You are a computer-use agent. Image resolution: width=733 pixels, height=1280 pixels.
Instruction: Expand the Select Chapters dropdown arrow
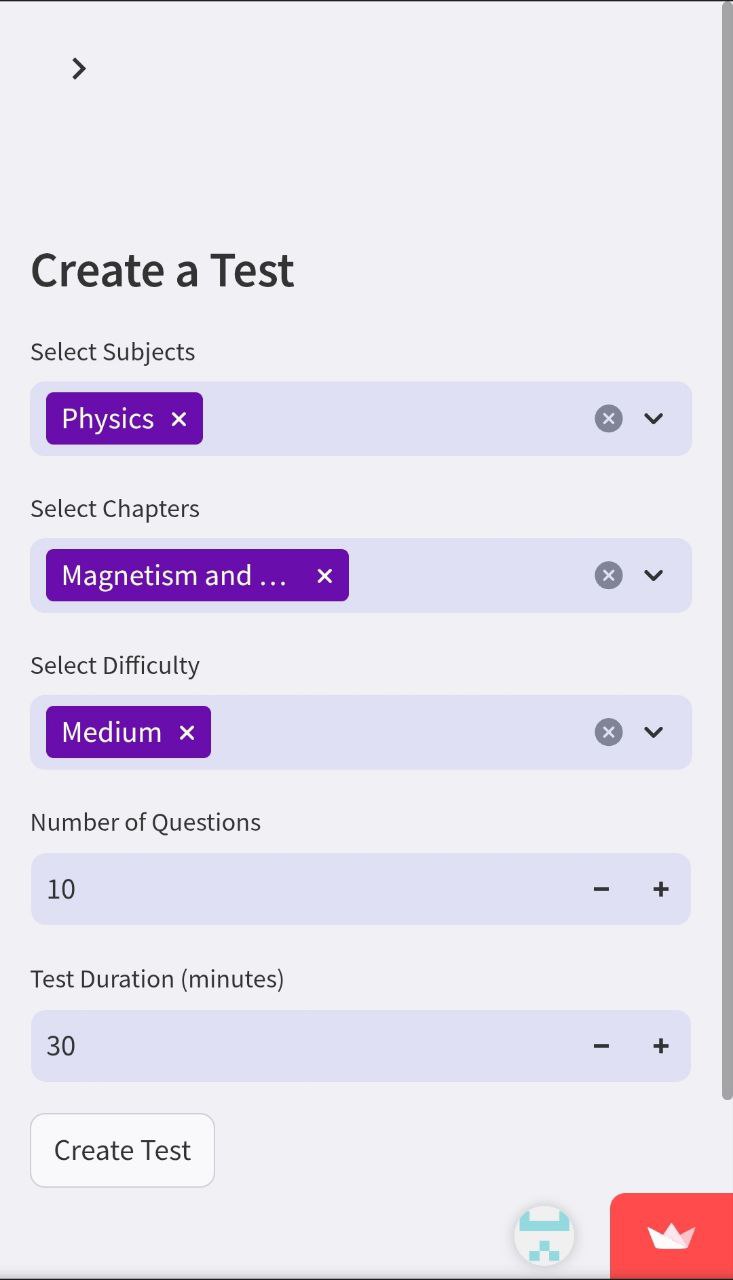point(654,575)
